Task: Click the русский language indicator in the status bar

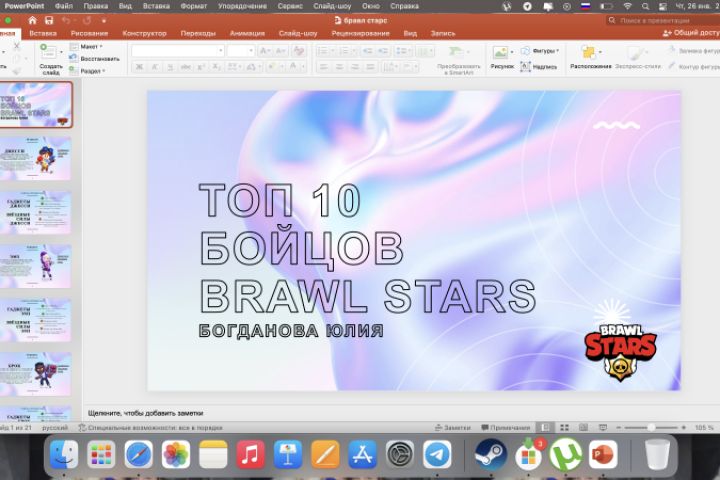Action: coord(55,428)
